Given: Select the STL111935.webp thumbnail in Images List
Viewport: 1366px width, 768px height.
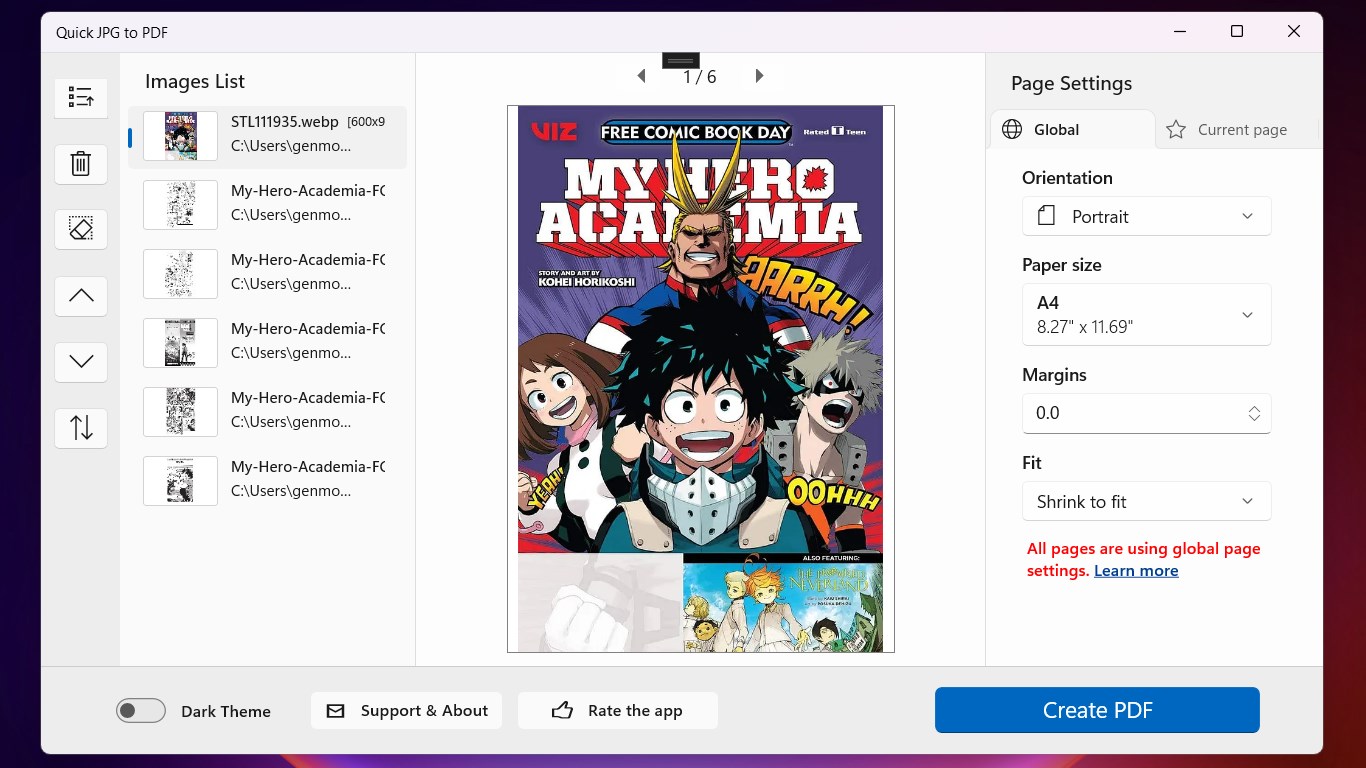Looking at the screenshot, I should (x=180, y=136).
